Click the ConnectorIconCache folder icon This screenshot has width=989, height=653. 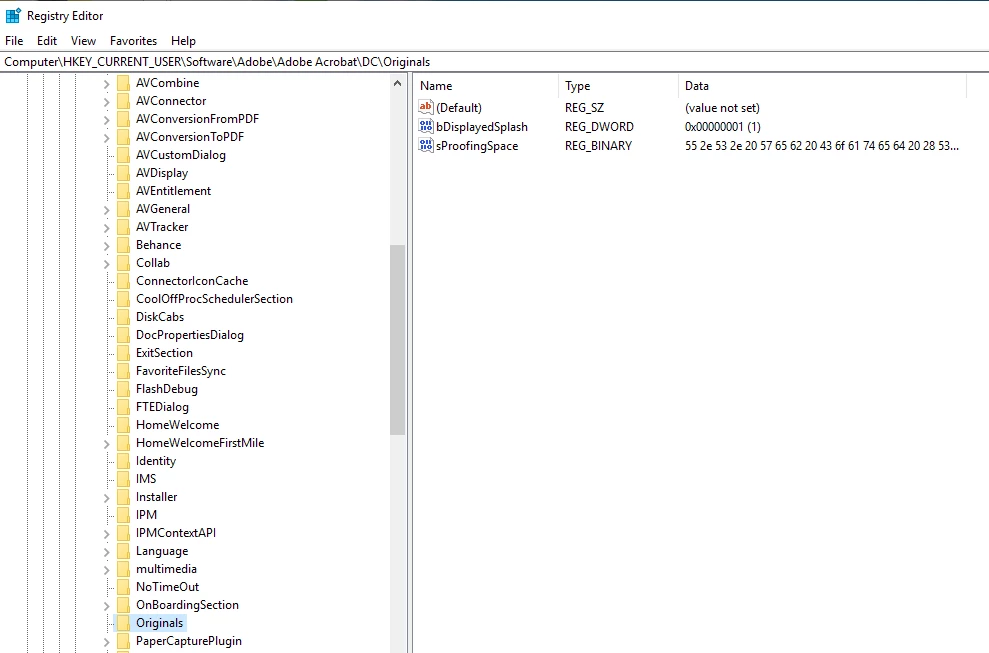pos(124,281)
